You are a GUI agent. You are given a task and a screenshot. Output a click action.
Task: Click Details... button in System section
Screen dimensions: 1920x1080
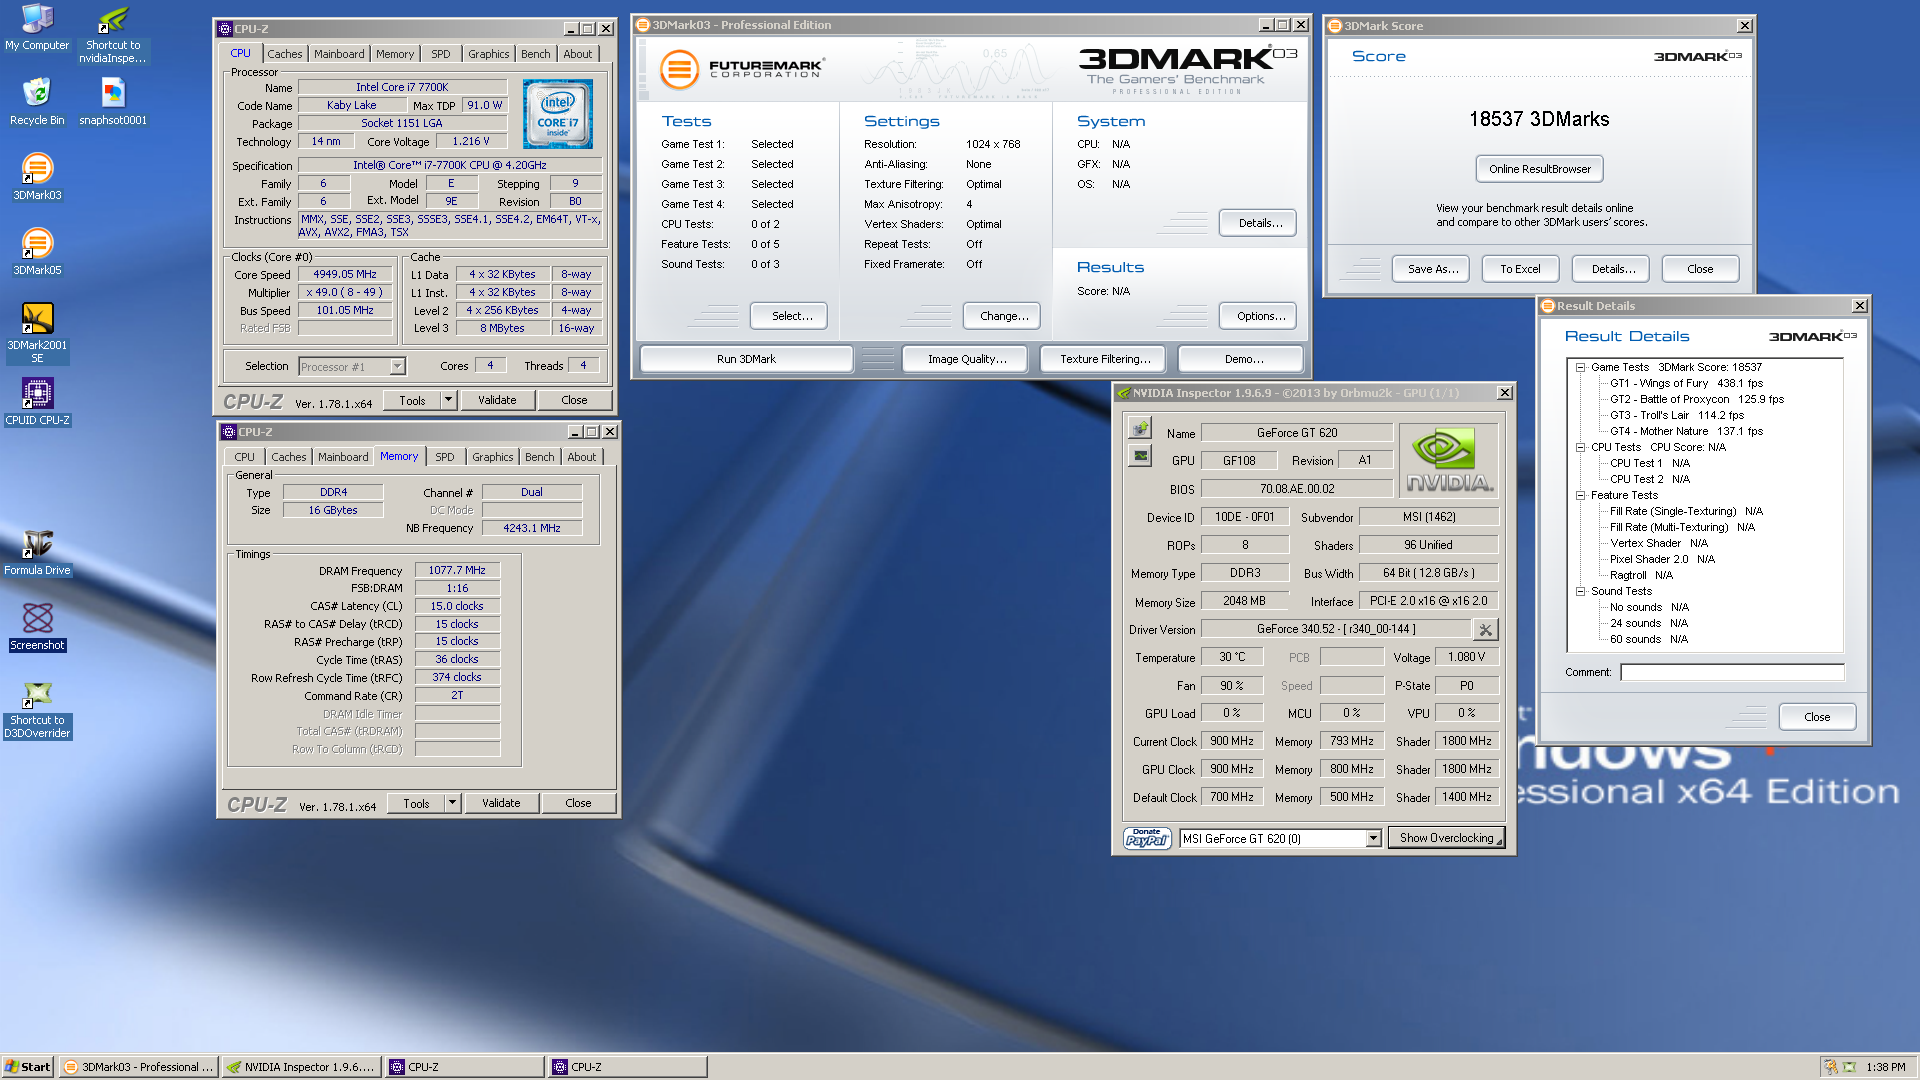pos(1258,223)
